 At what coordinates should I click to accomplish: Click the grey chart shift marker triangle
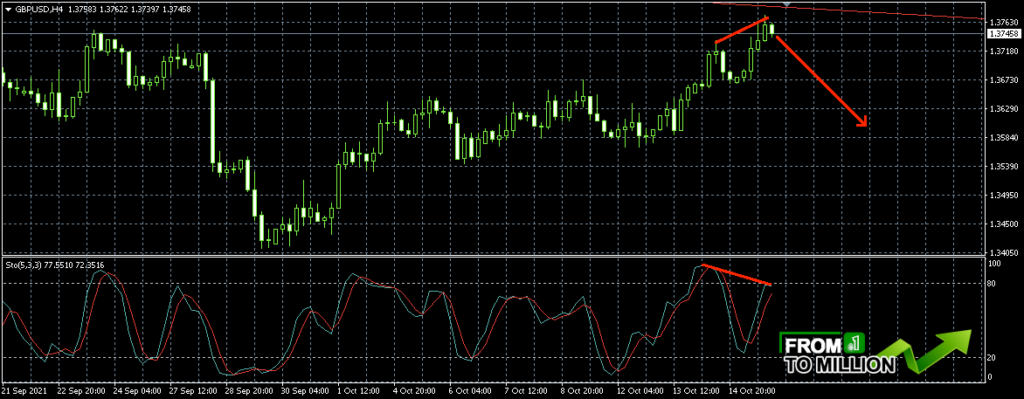[x=786, y=5]
